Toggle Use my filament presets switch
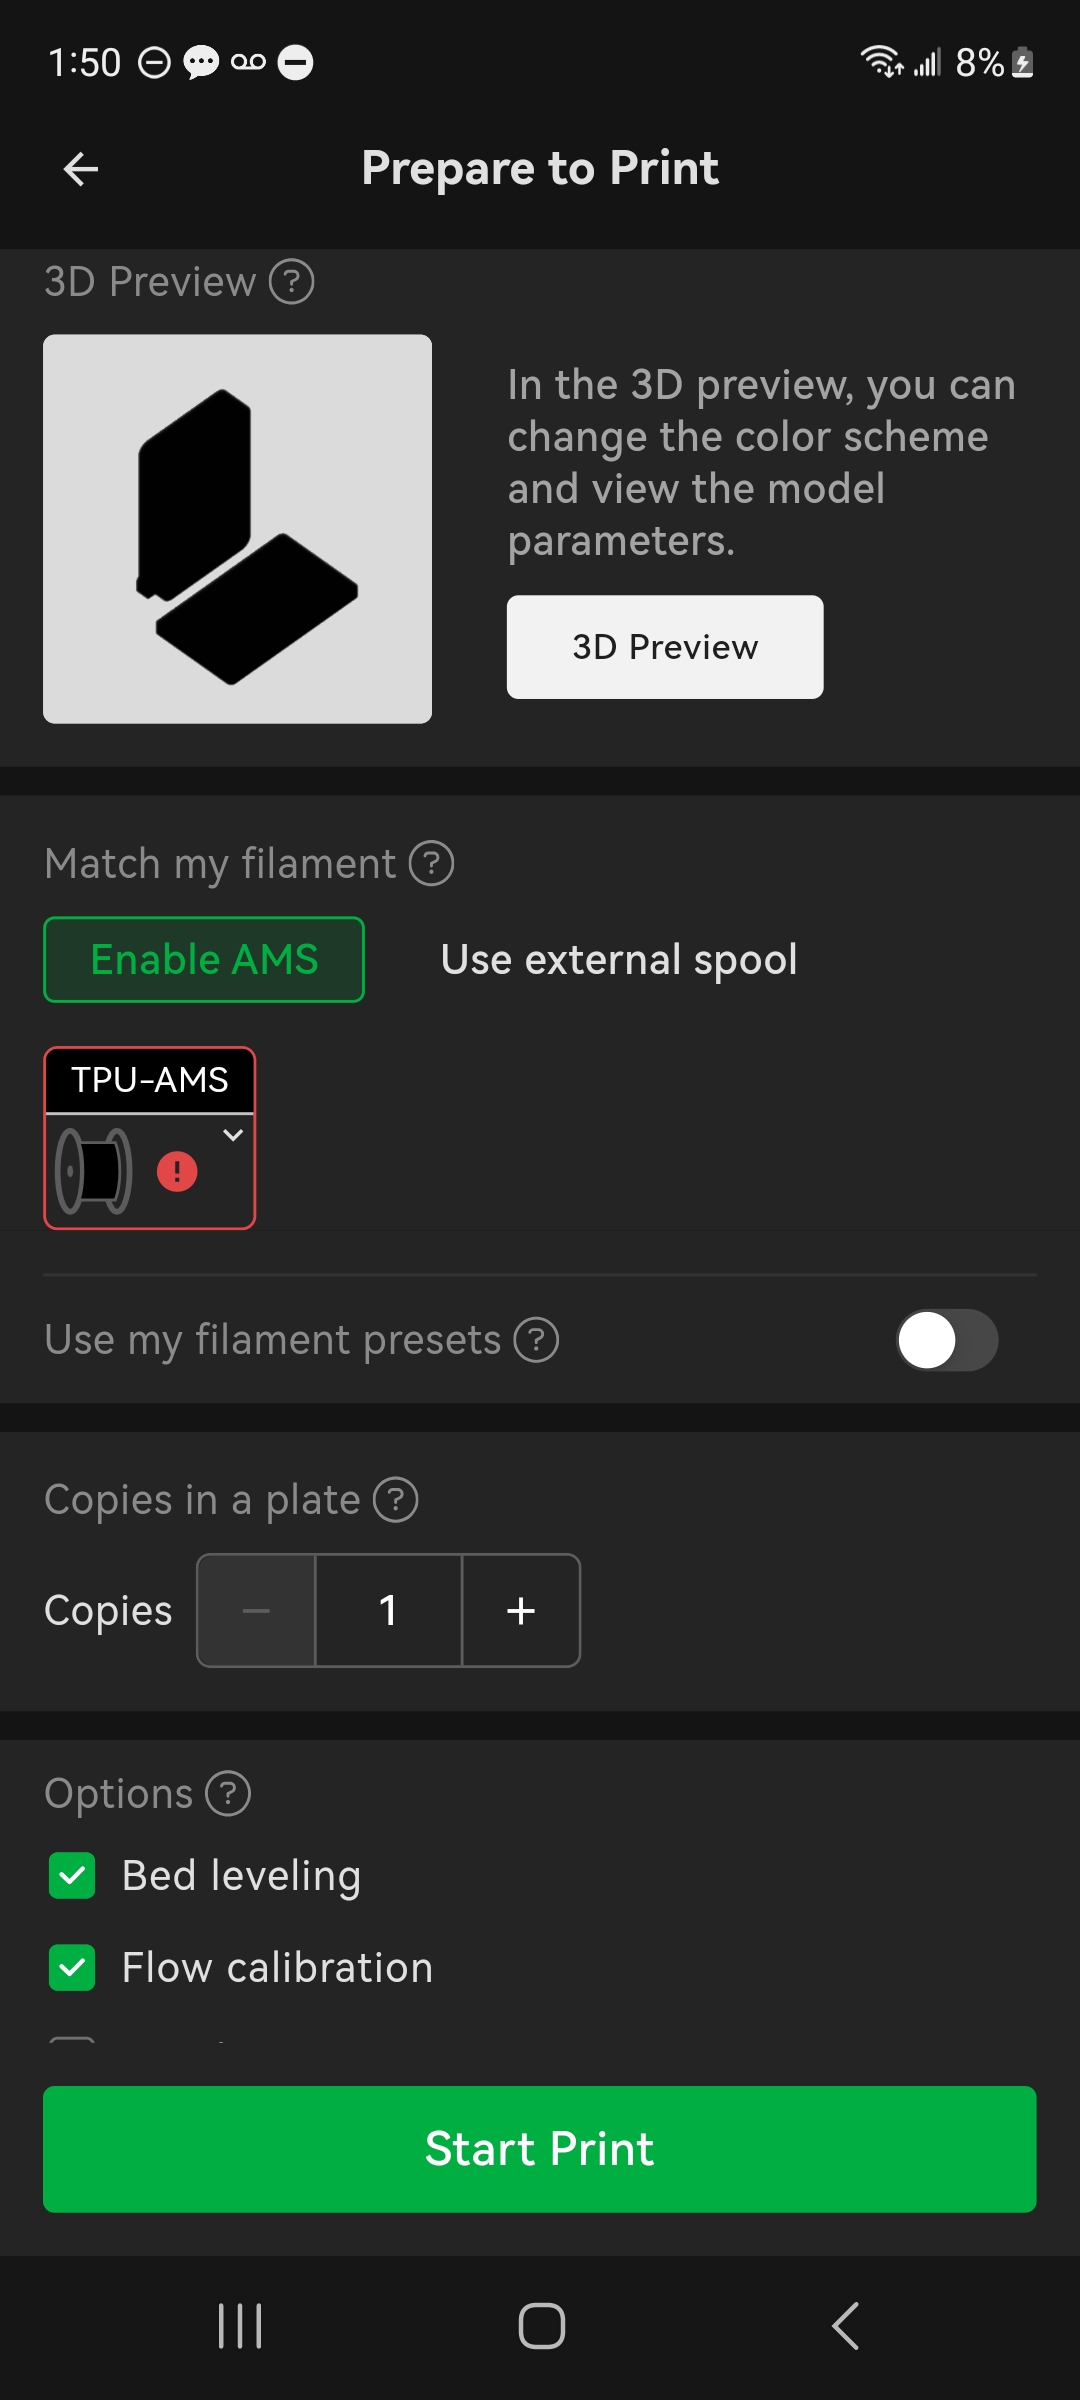The width and height of the screenshot is (1080, 2400). (x=947, y=1340)
